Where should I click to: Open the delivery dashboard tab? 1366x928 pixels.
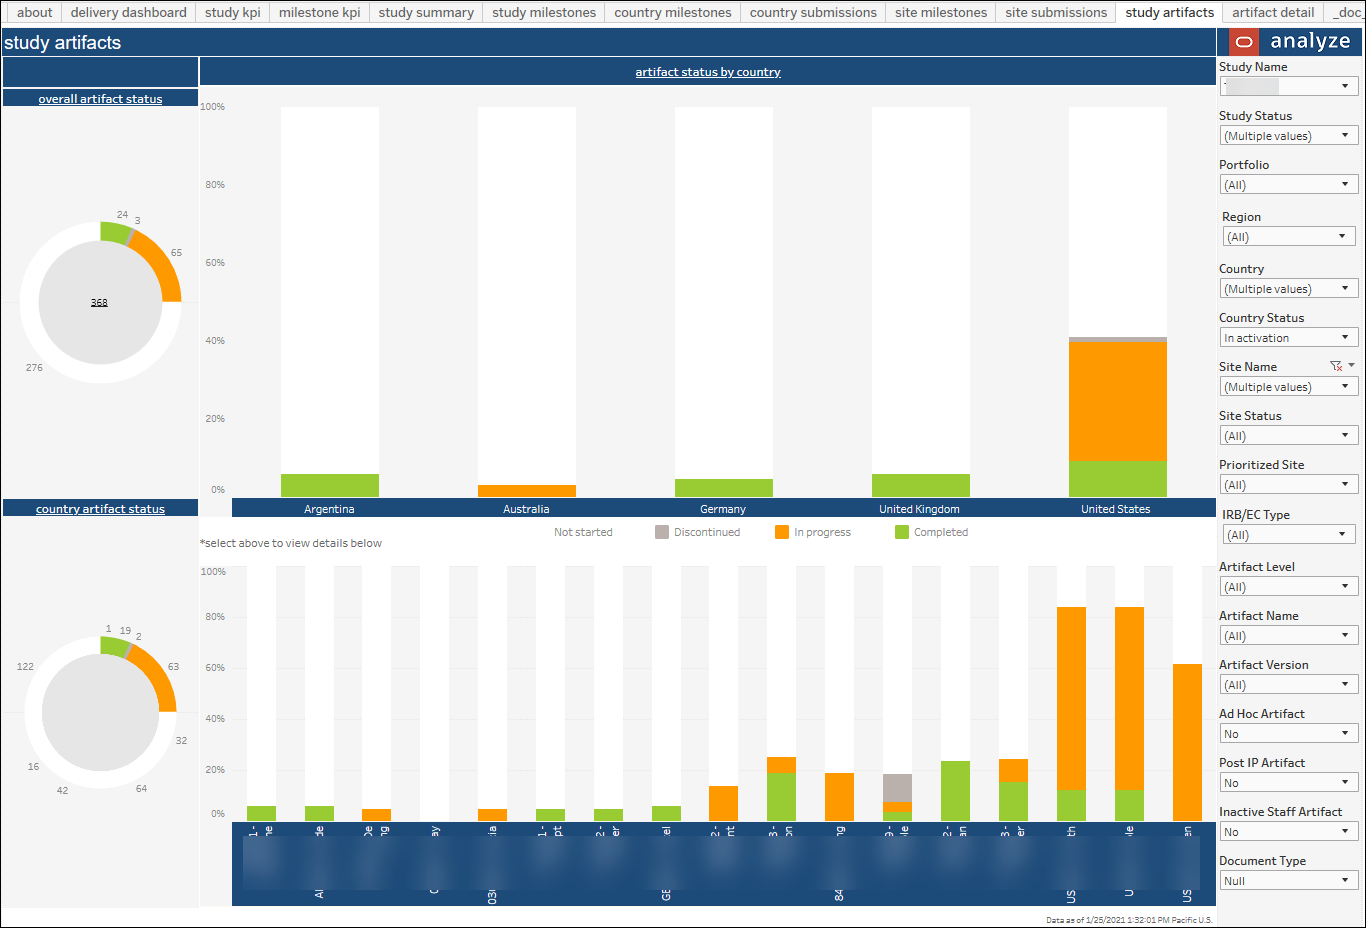128,12
